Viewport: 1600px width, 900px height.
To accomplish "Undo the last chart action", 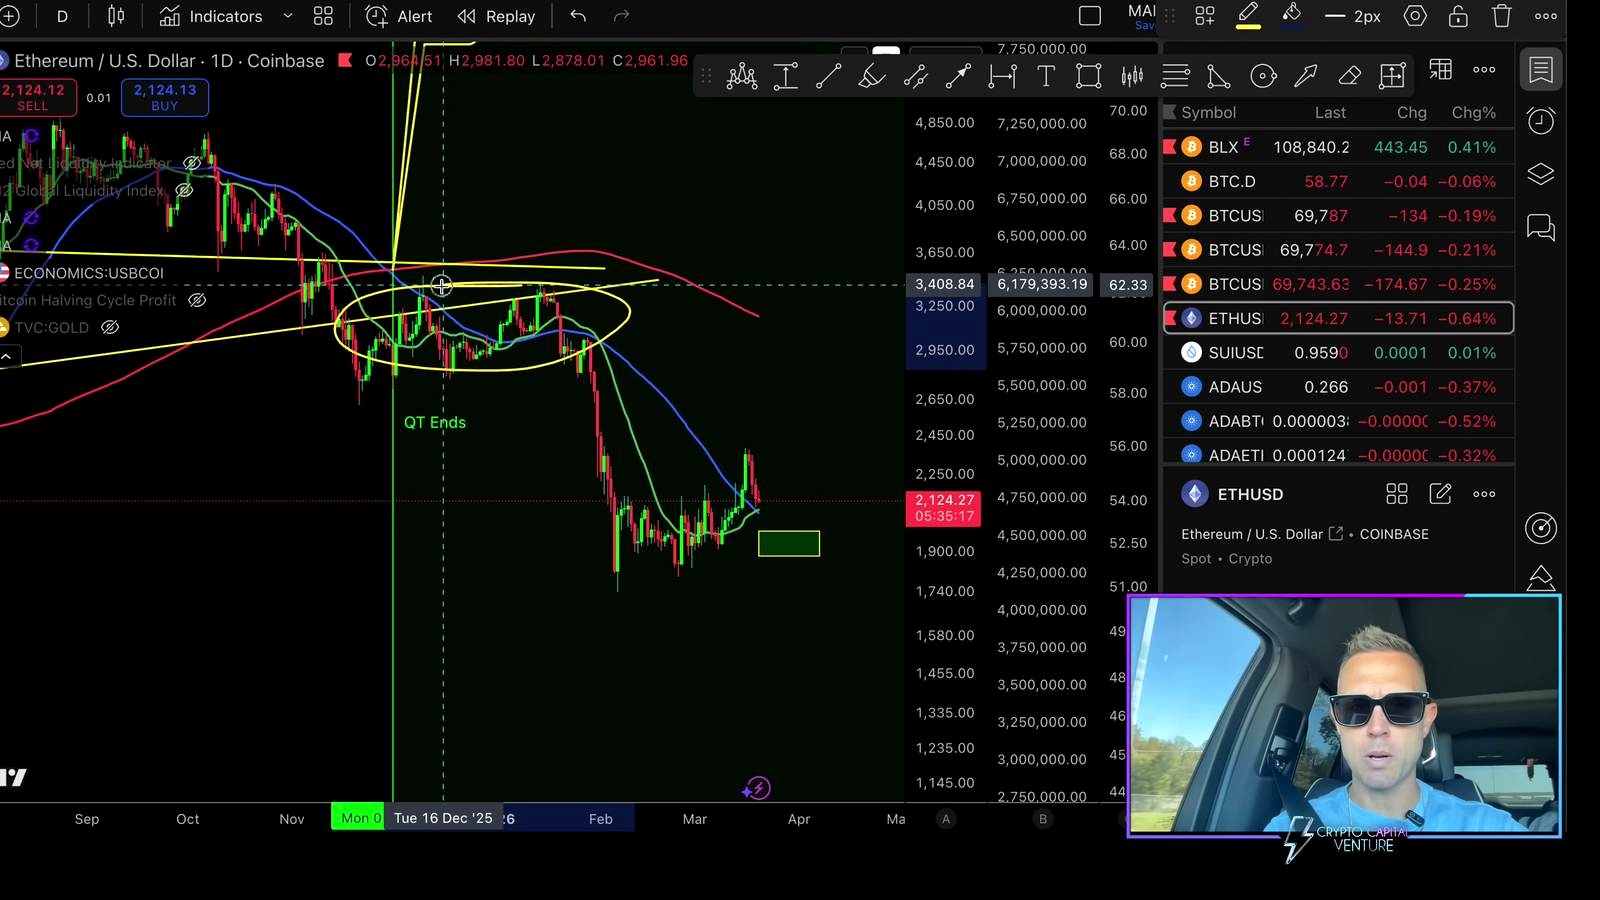I will click(x=578, y=16).
